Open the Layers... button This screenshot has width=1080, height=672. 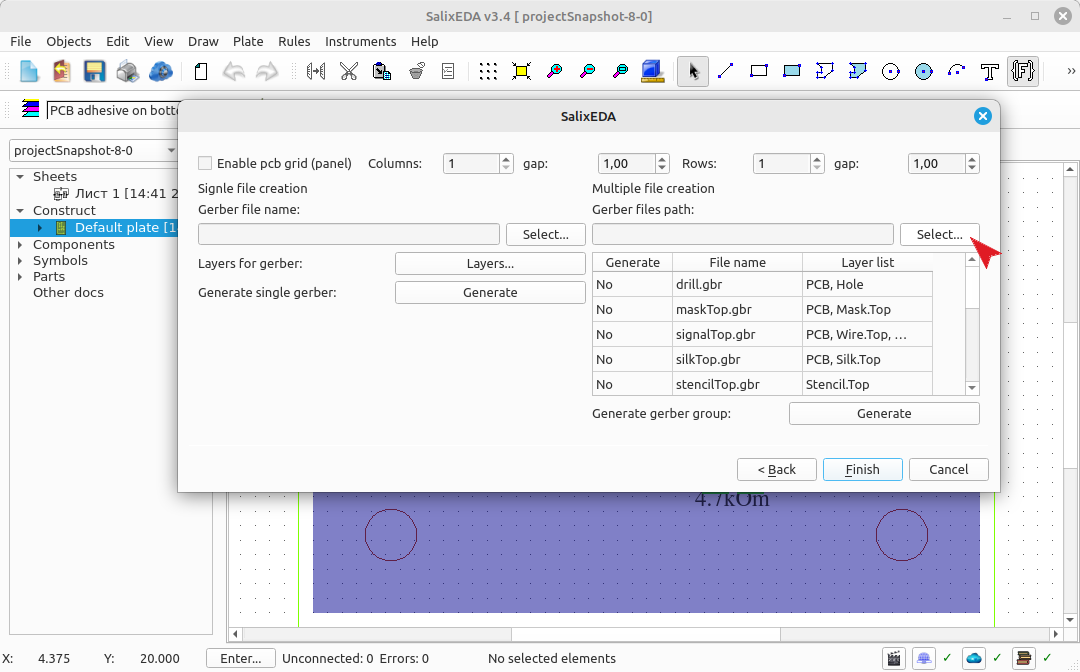coord(490,264)
